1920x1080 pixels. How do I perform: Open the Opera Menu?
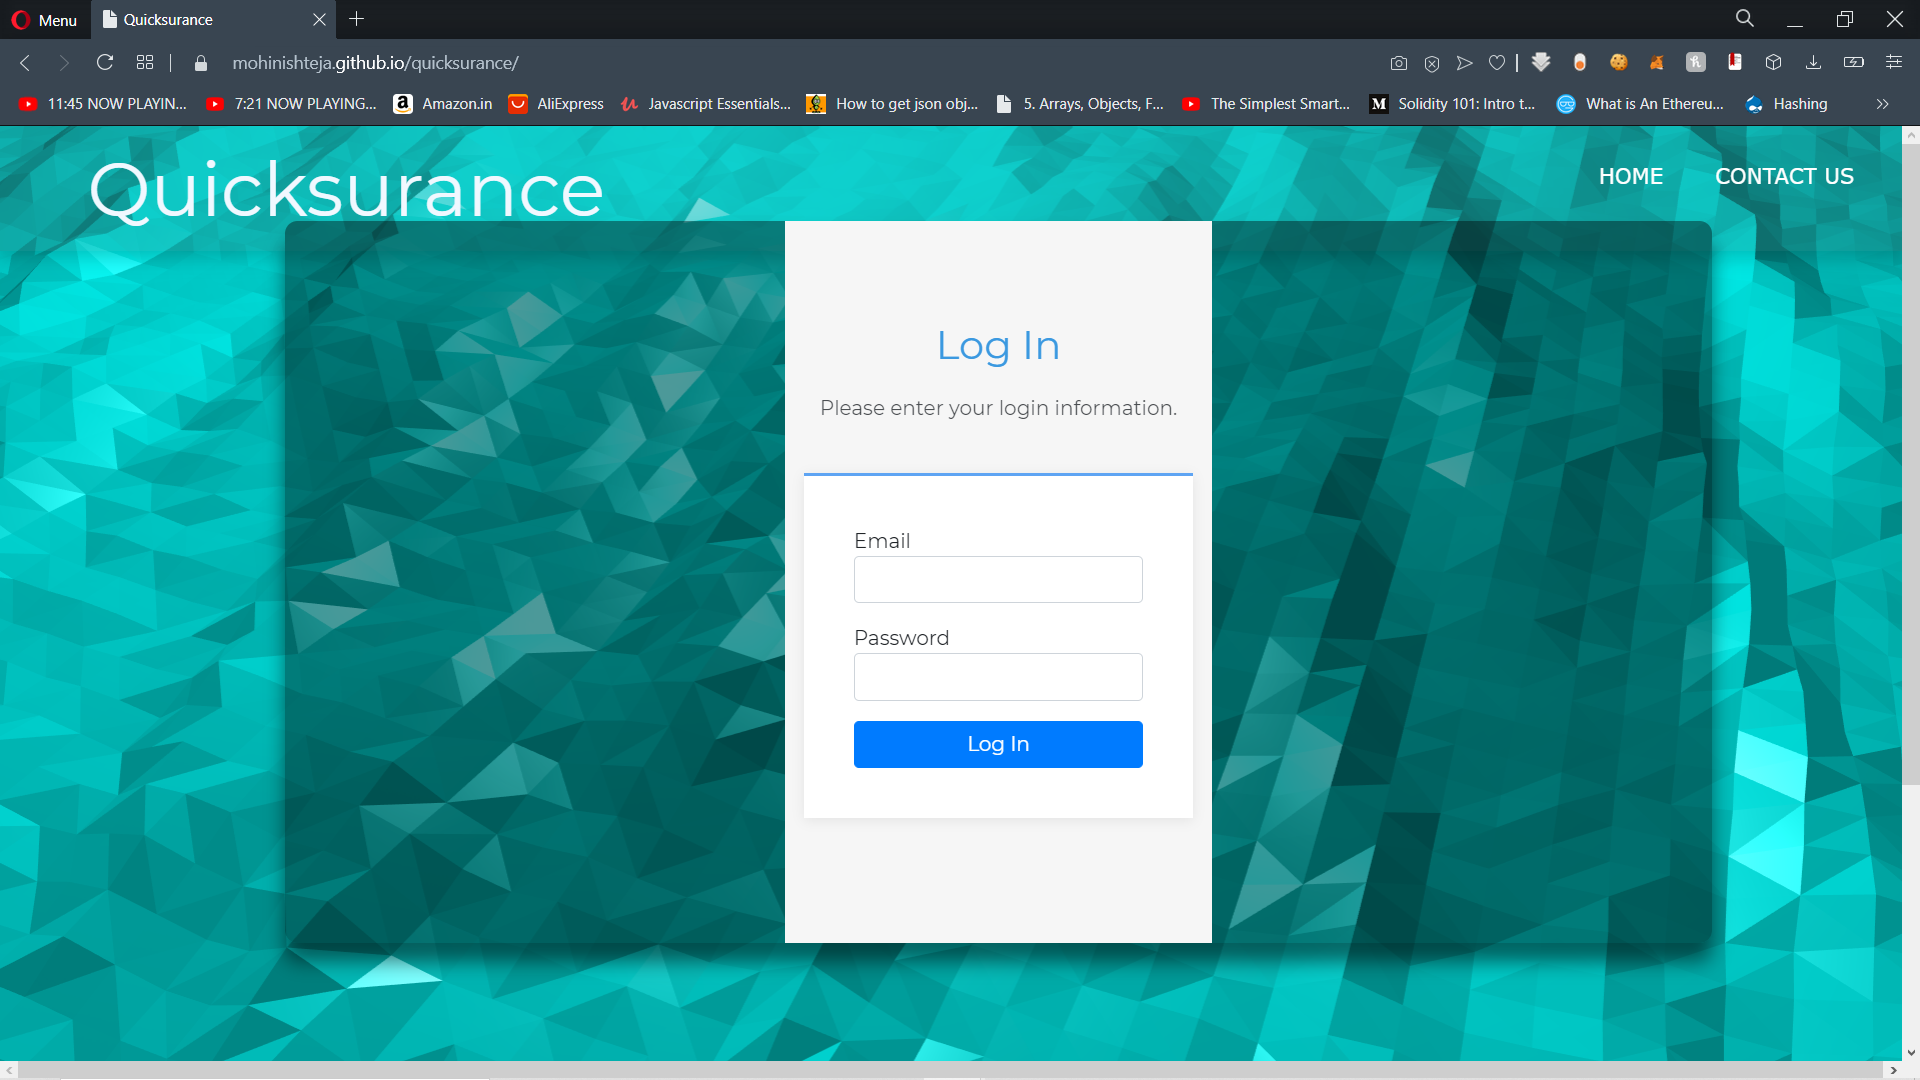[44, 20]
